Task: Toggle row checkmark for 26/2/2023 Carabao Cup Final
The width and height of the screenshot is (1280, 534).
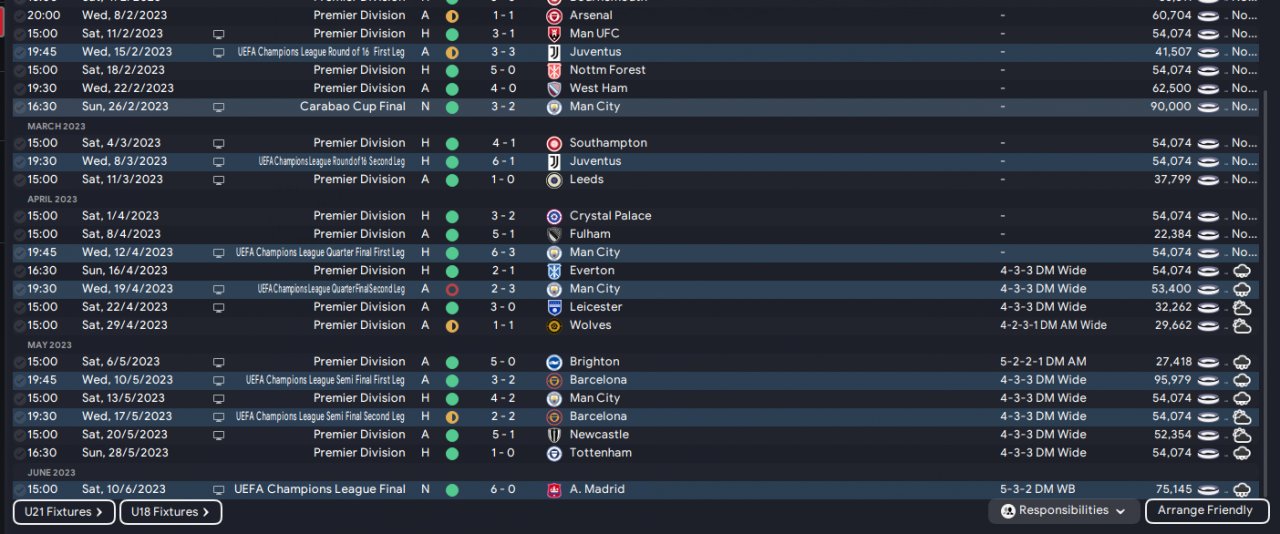Action: 20,107
